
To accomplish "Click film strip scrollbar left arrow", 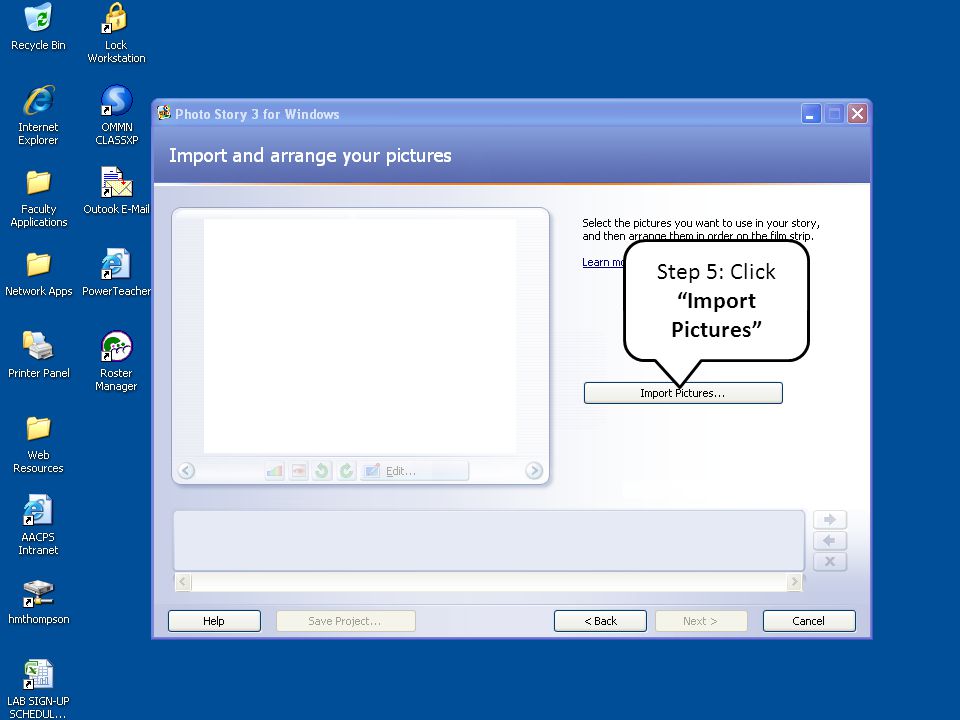I will tap(183, 582).
